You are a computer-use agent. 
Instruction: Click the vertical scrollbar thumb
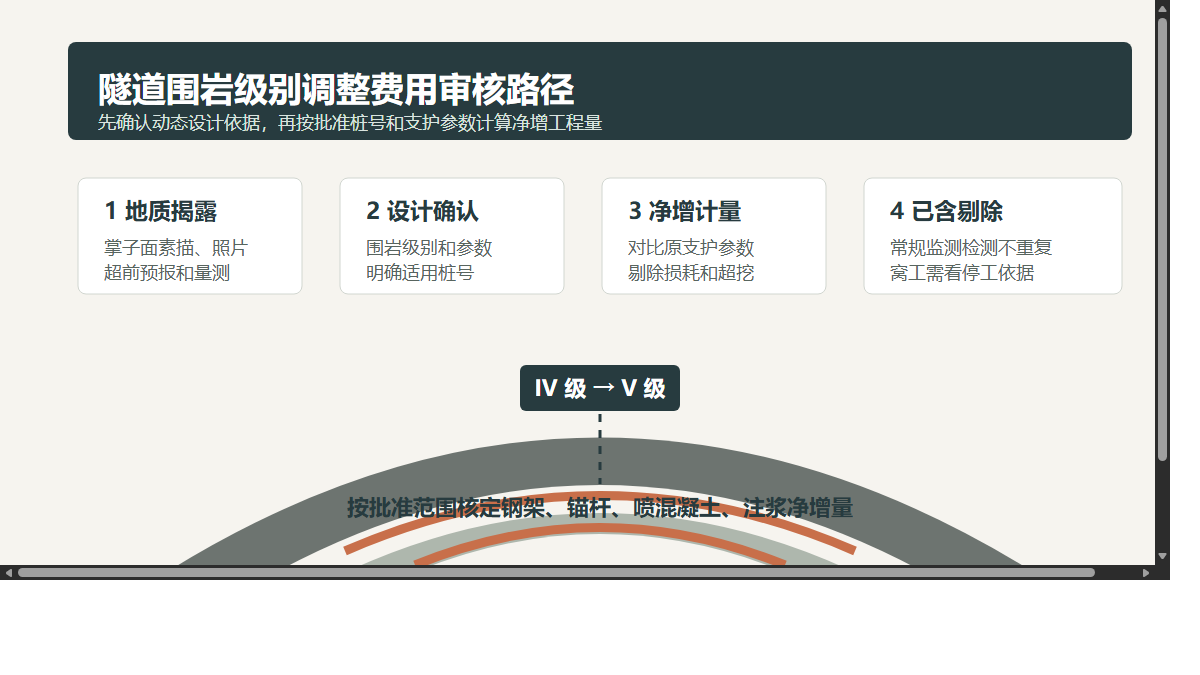click(x=1162, y=239)
